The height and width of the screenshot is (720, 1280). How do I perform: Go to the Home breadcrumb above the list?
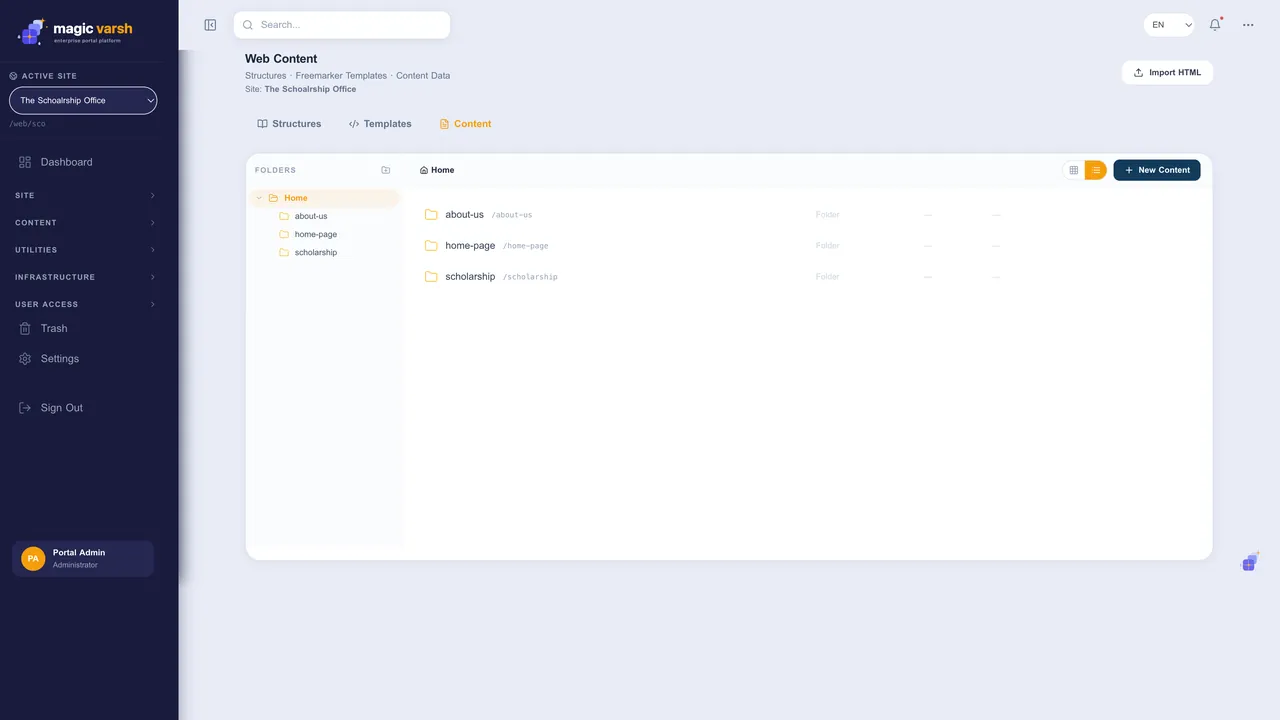tap(437, 170)
